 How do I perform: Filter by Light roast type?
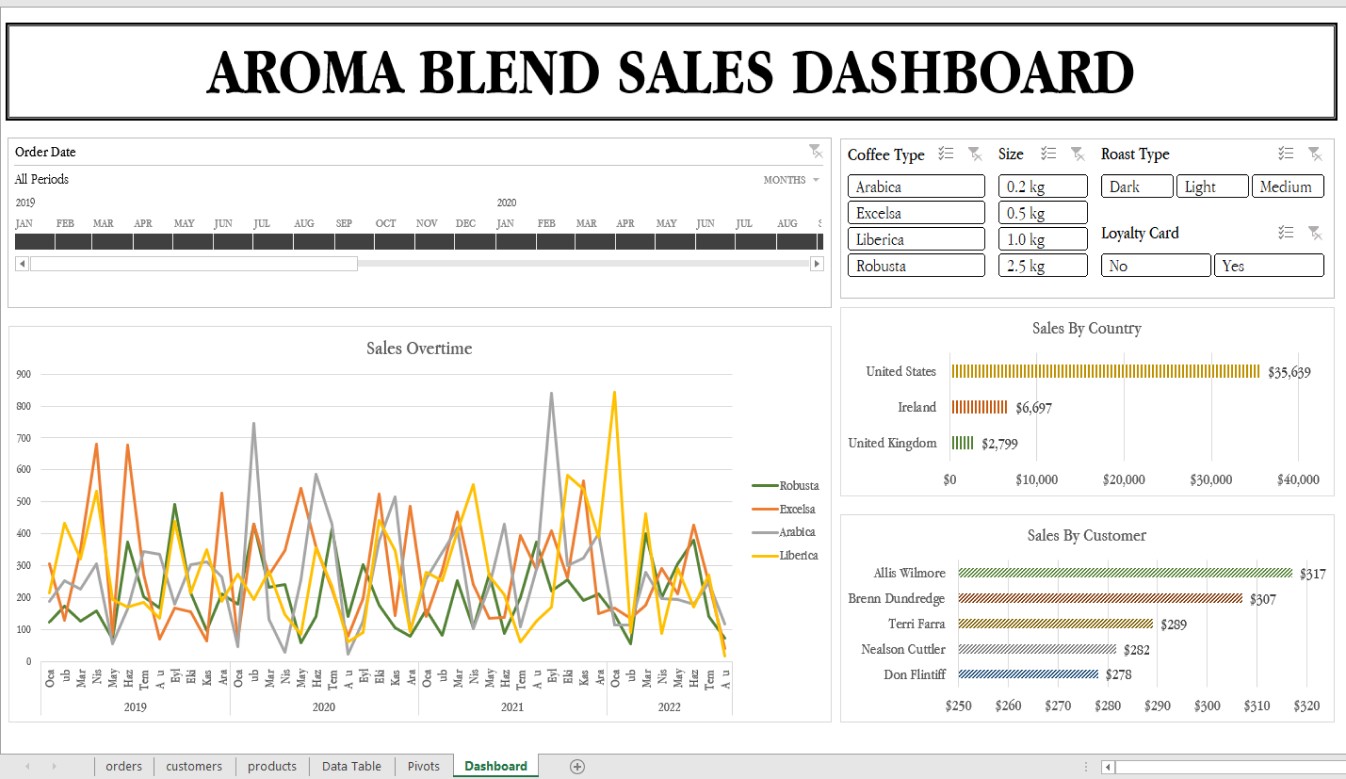click(x=1212, y=187)
